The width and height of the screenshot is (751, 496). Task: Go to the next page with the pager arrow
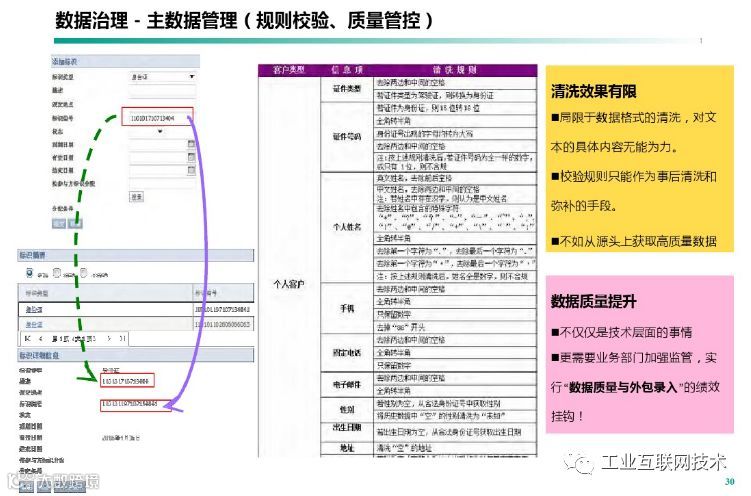coord(109,338)
